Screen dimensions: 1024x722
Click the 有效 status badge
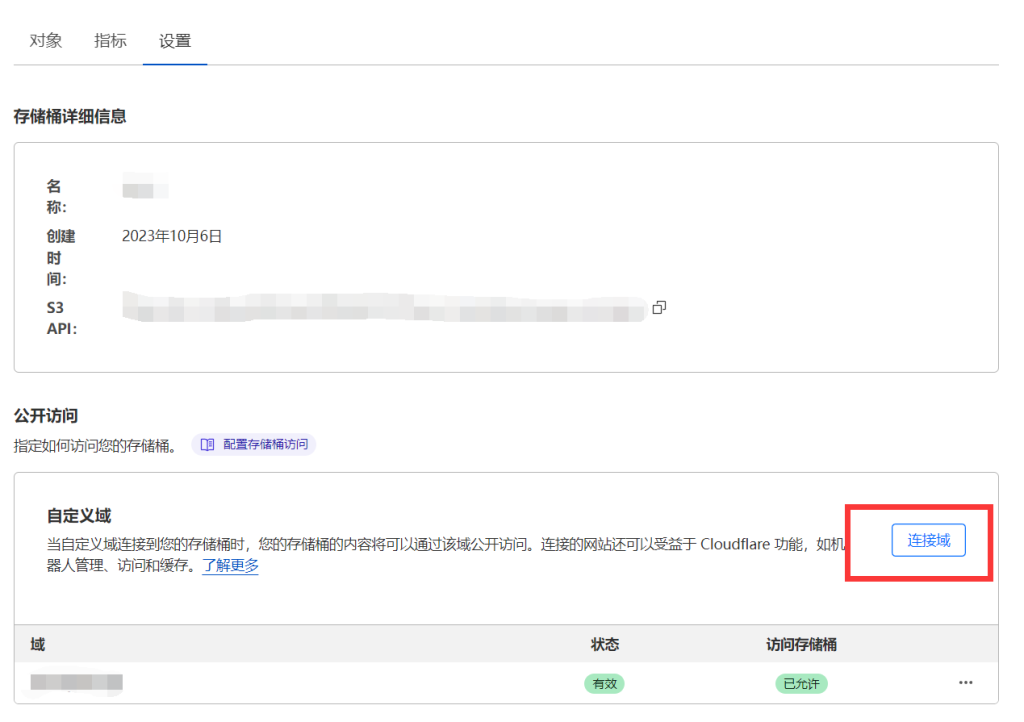click(603, 682)
